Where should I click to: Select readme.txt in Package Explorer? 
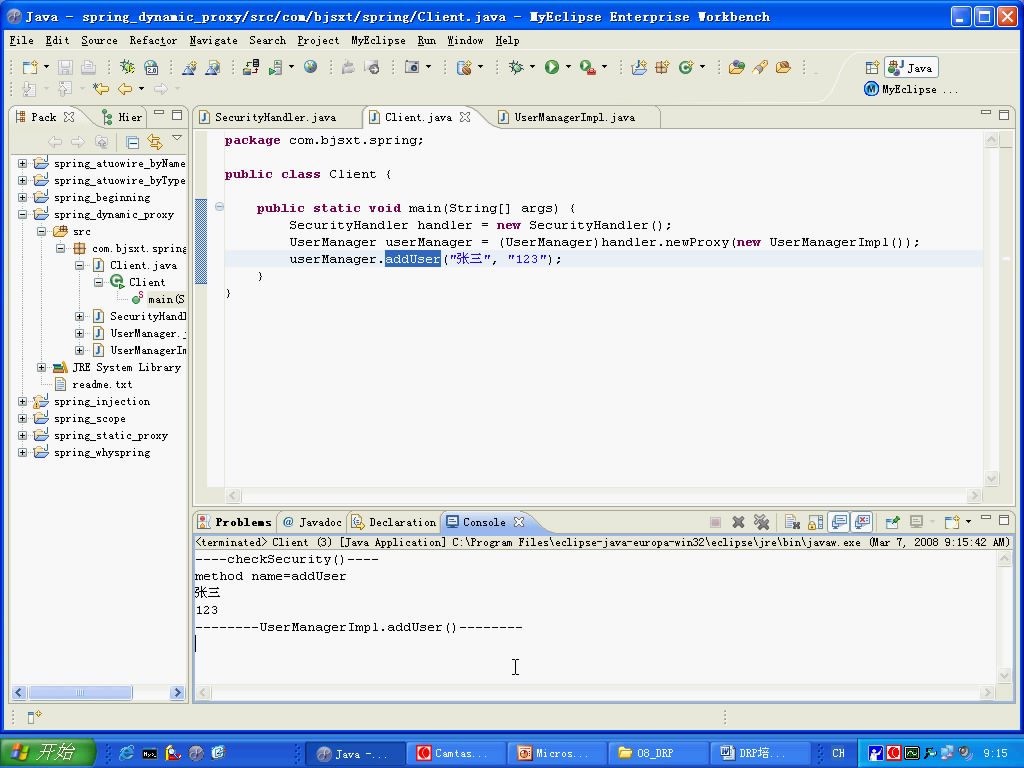point(101,385)
